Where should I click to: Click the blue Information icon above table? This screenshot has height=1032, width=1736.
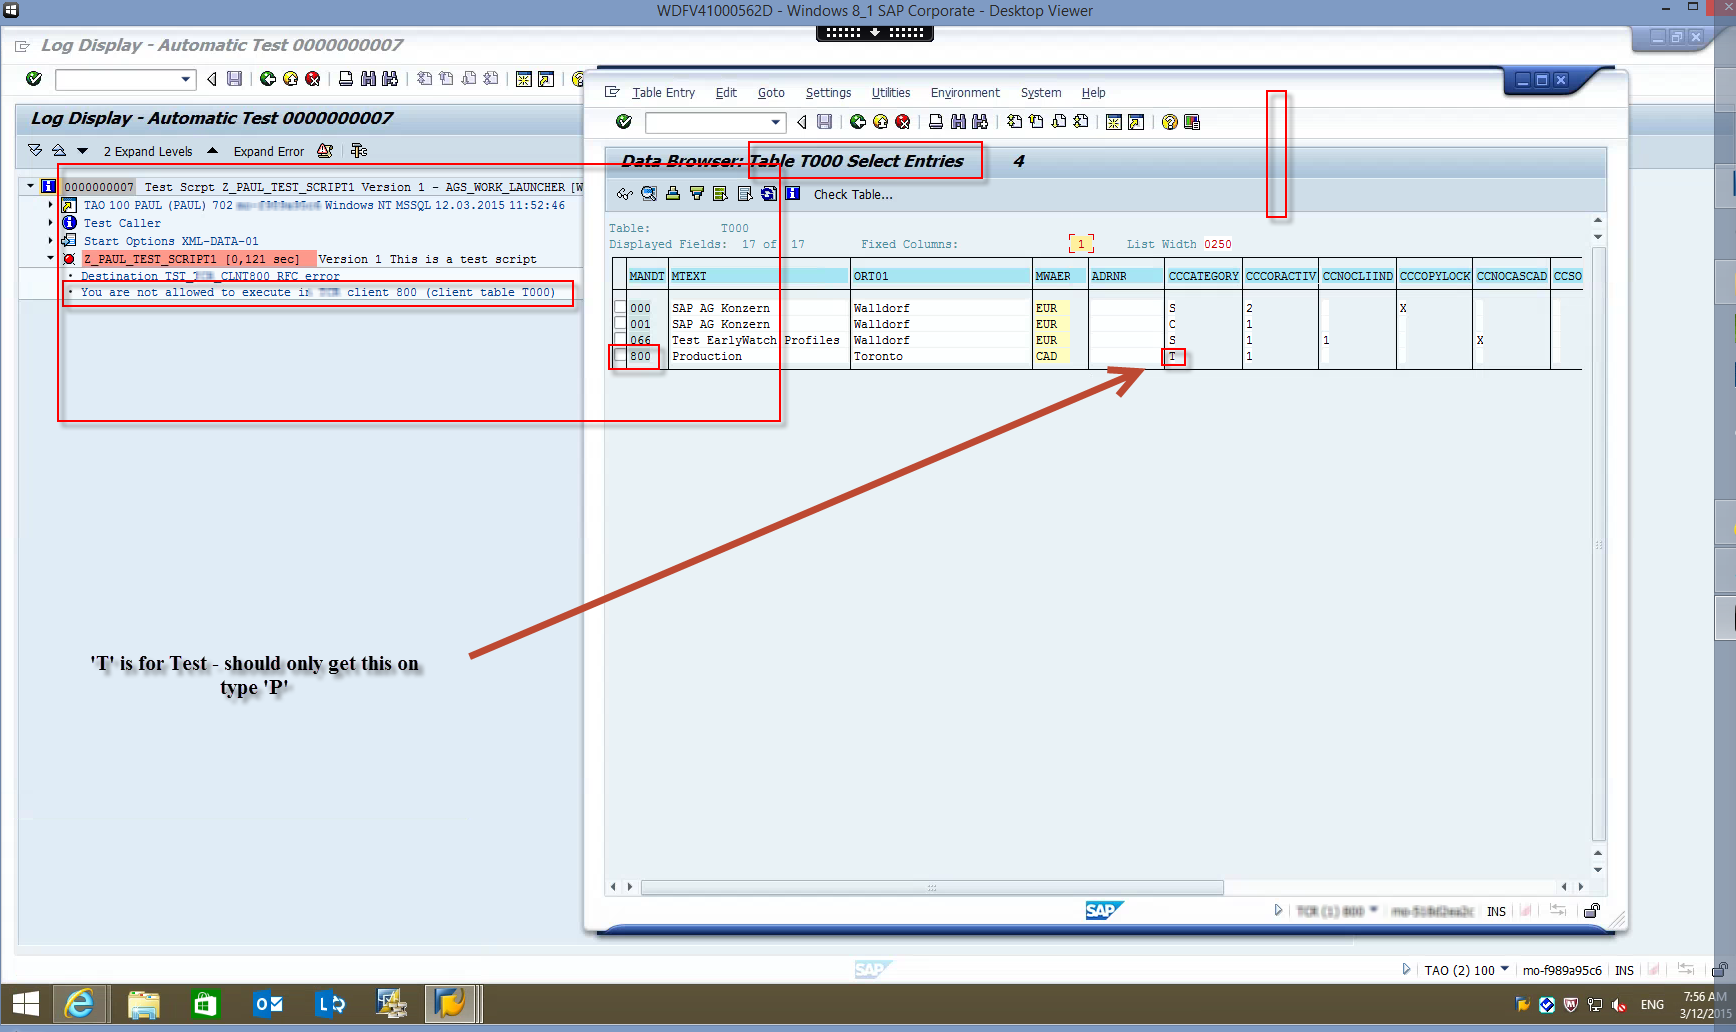click(x=793, y=194)
